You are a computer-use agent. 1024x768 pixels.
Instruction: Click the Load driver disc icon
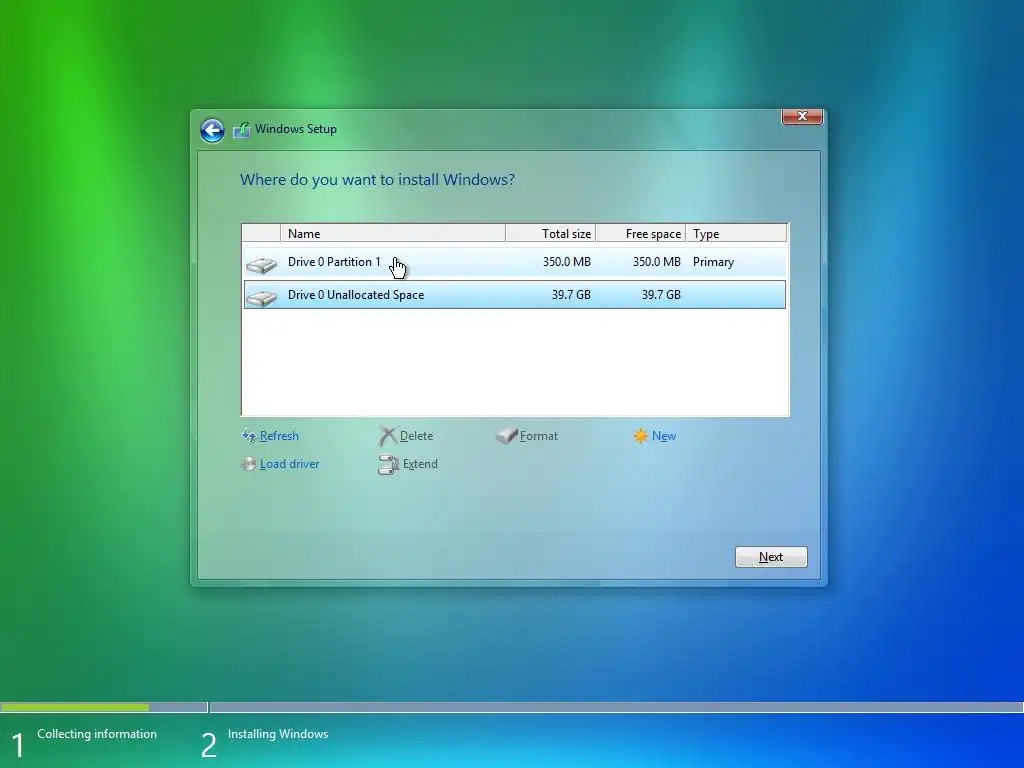point(248,464)
